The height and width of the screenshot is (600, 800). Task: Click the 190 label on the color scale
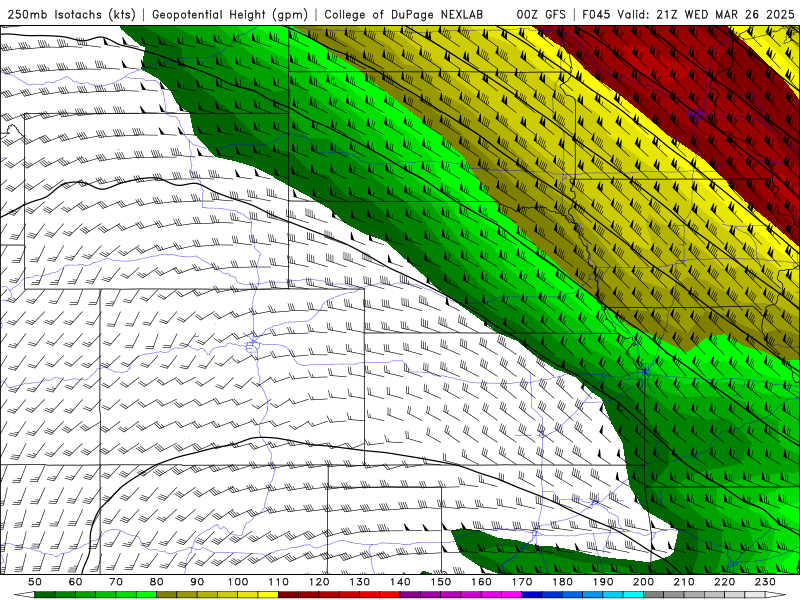[x=603, y=582]
